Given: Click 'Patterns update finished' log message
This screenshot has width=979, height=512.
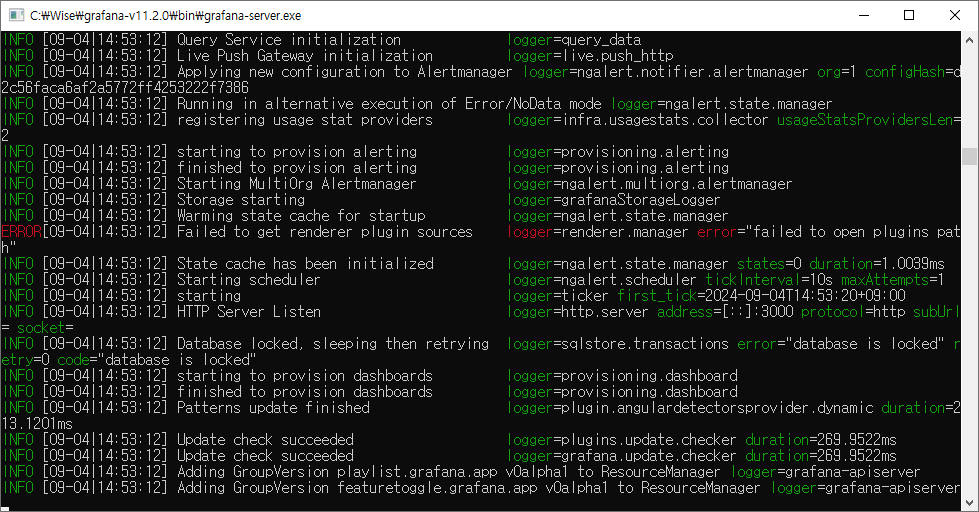Looking at the screenshot, I should point(273,408).
